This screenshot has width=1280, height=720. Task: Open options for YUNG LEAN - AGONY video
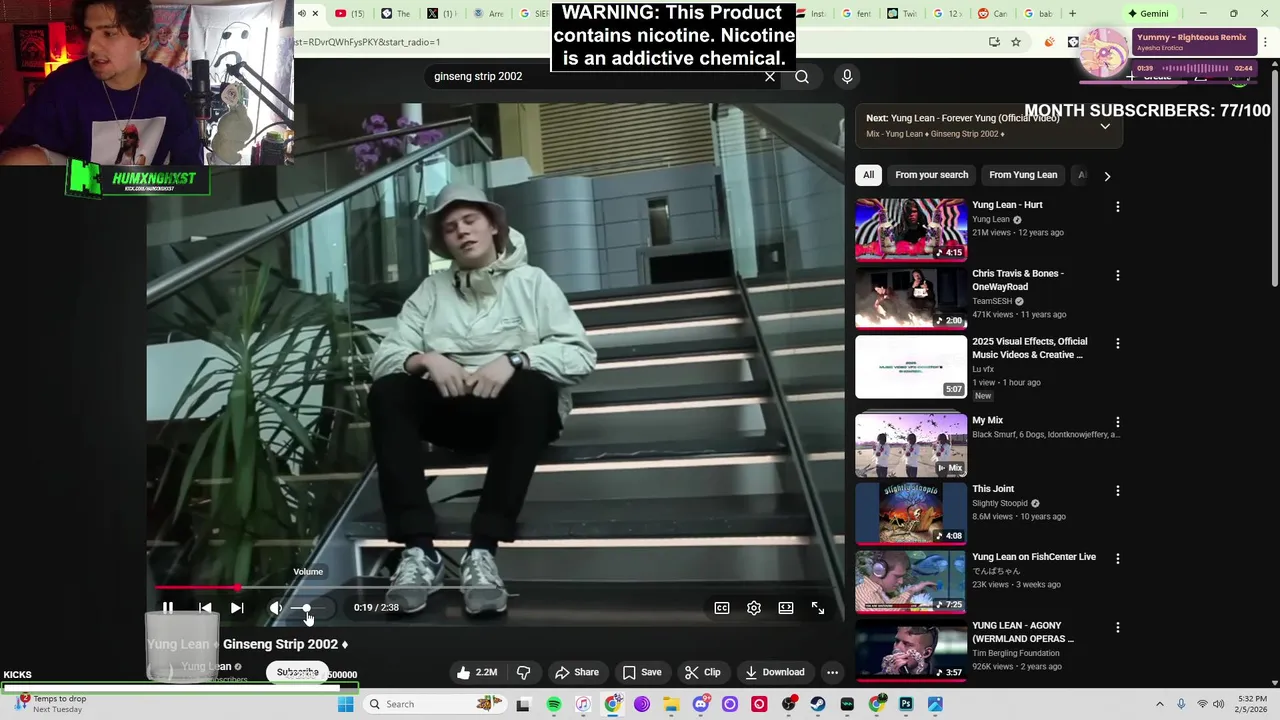coord(1118,627)
